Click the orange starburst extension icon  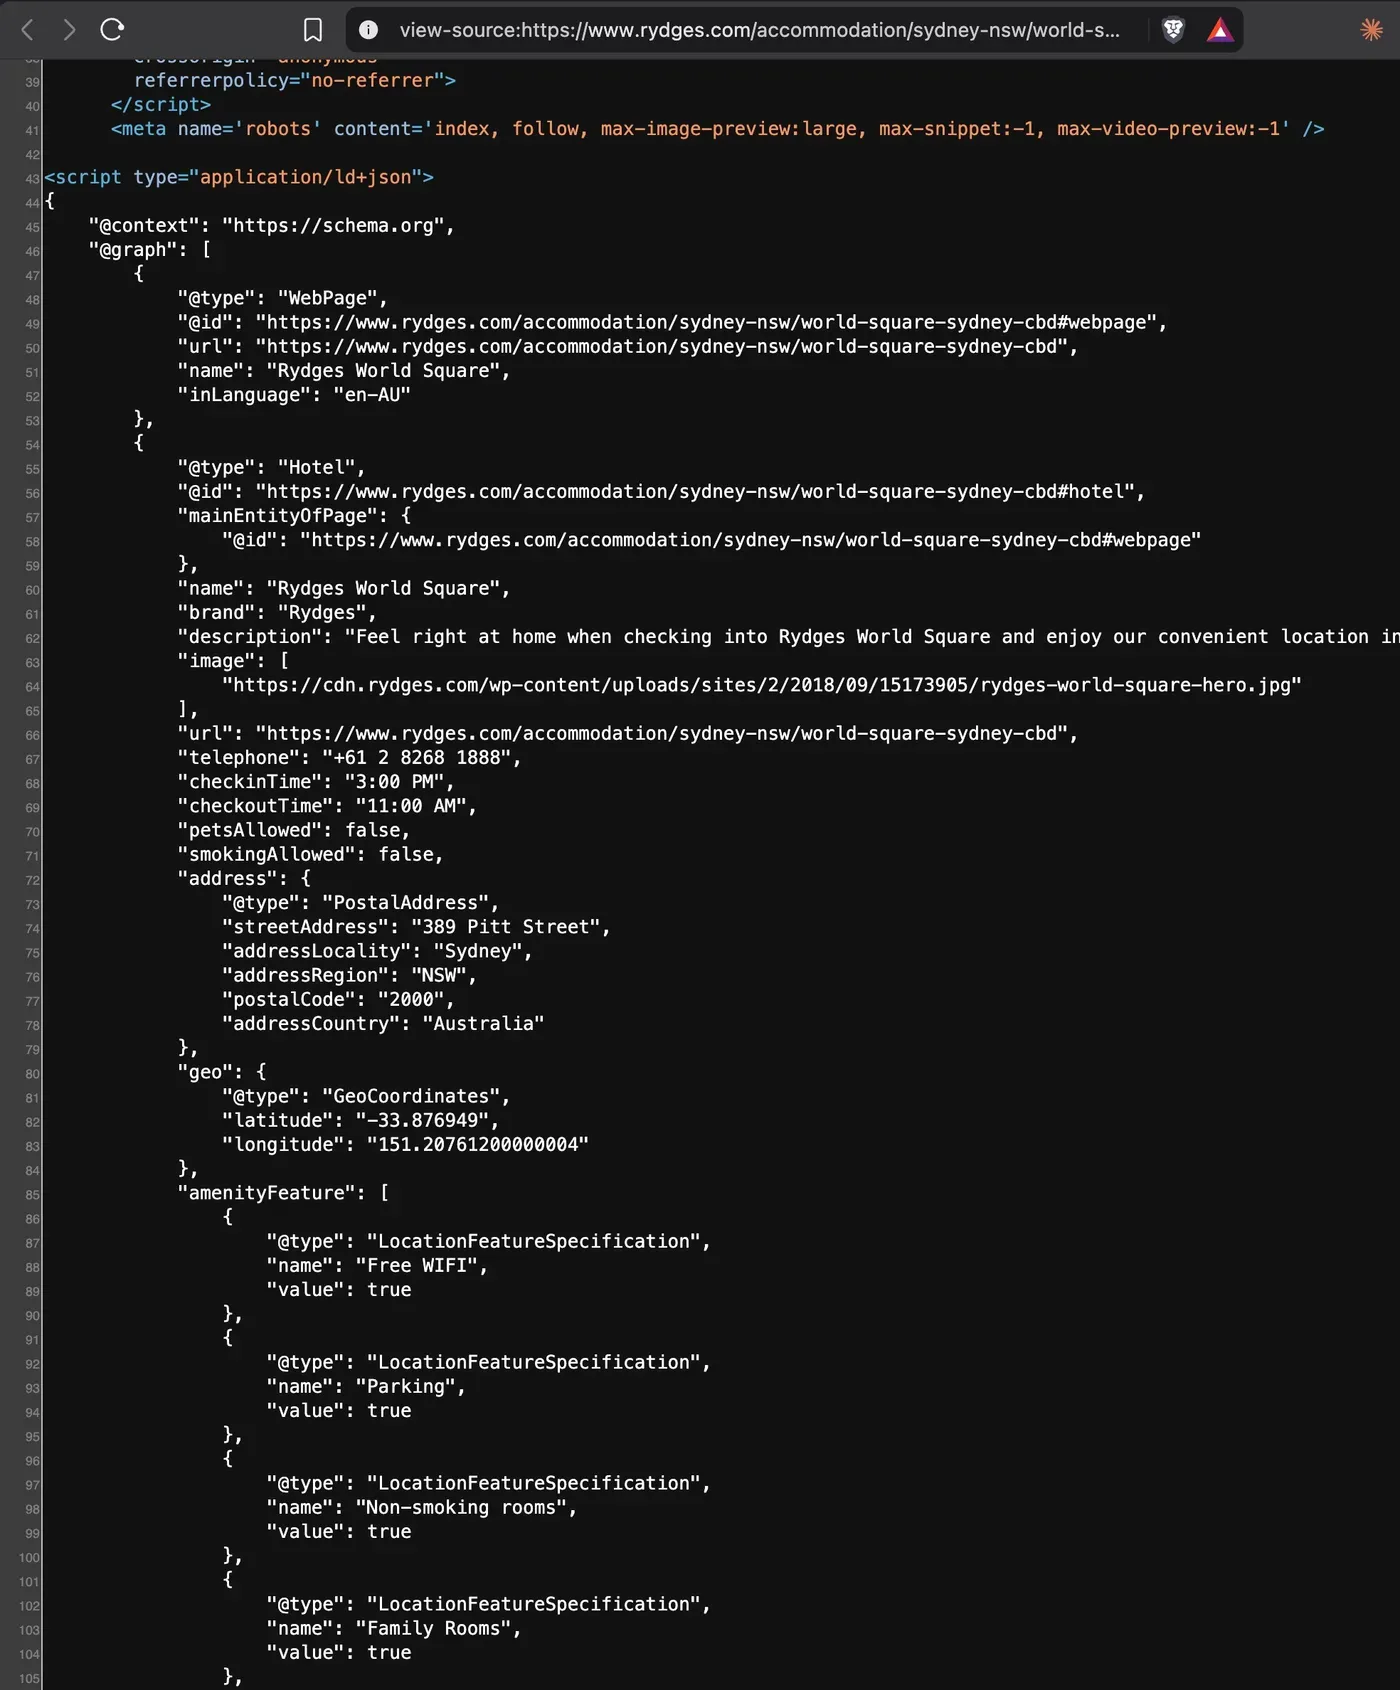pos(1371,30)
